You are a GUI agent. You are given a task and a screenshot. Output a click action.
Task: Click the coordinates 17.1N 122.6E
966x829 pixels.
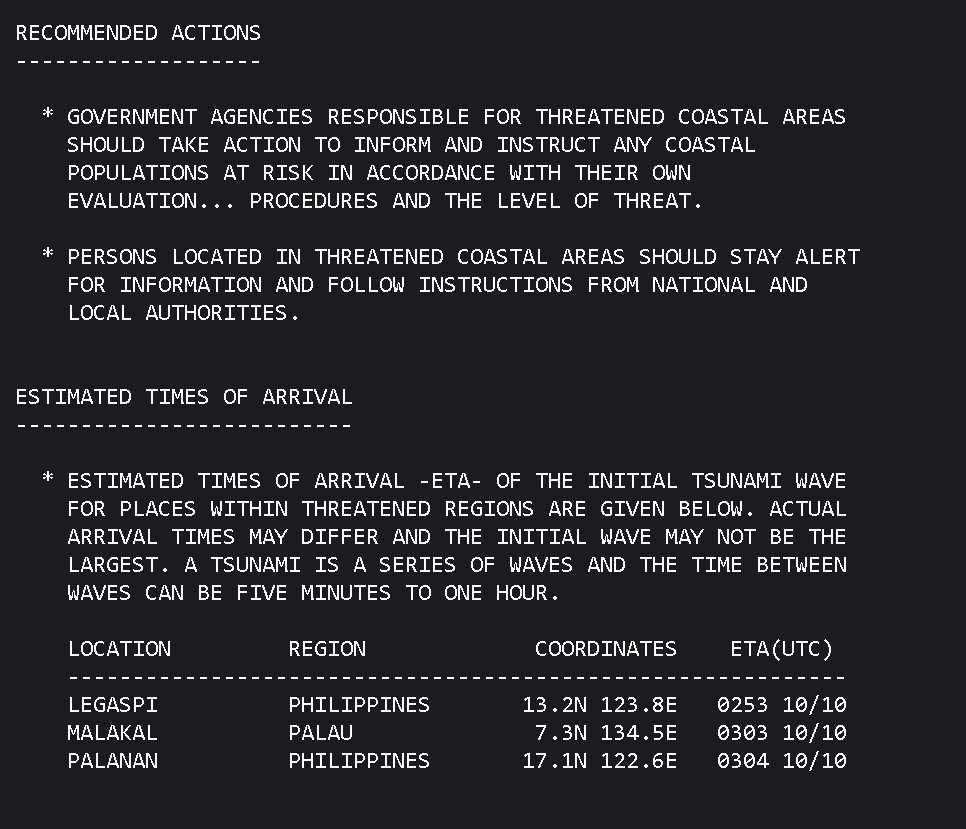coord(599,761)
